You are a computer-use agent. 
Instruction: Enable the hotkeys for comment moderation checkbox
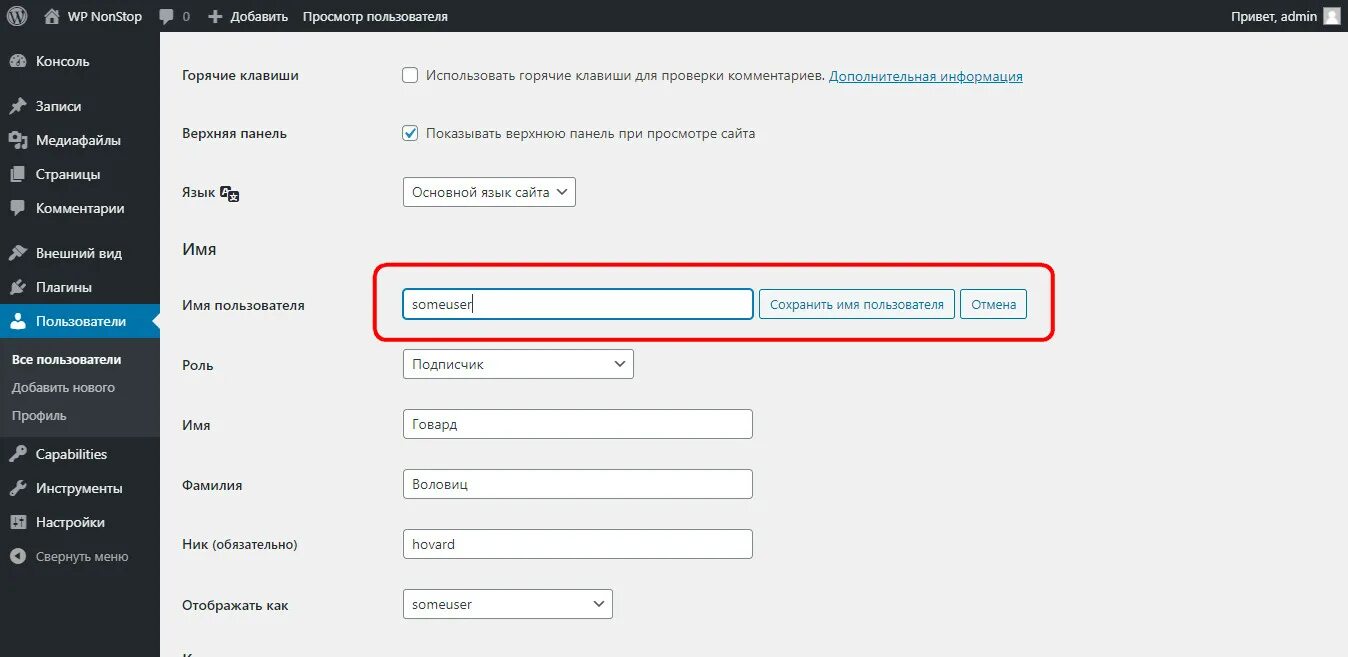pyautogui.click(x=410, y=75)
